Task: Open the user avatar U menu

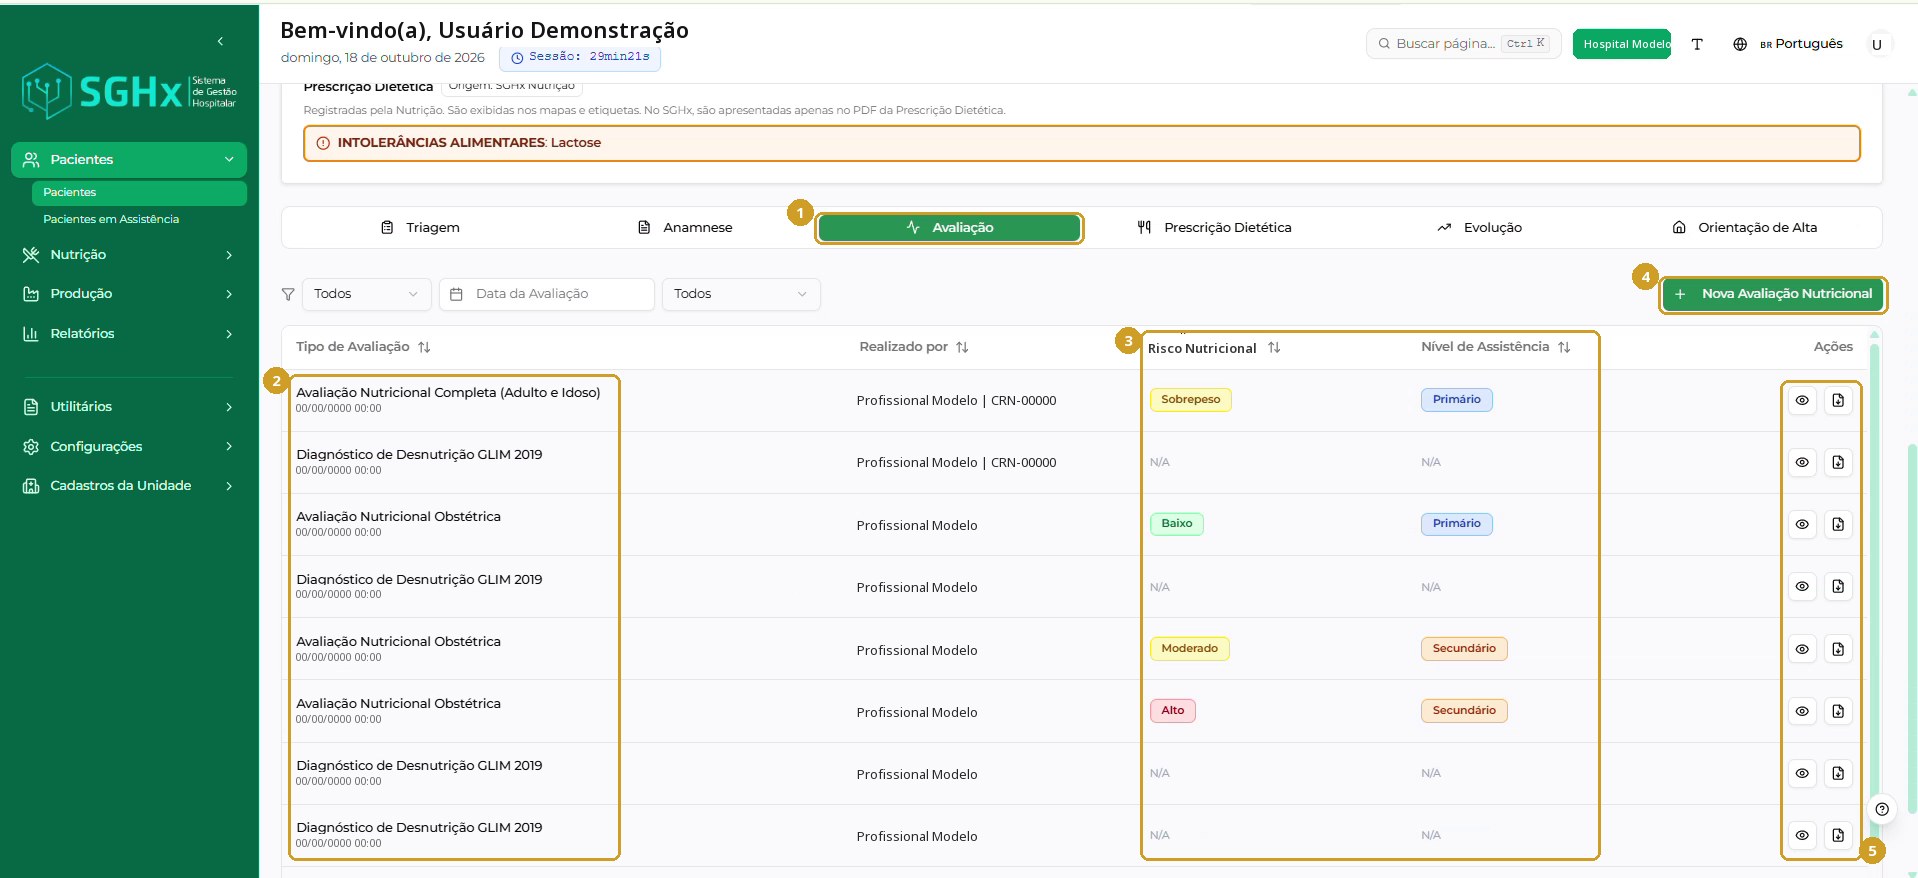Action: [1877, 44]
